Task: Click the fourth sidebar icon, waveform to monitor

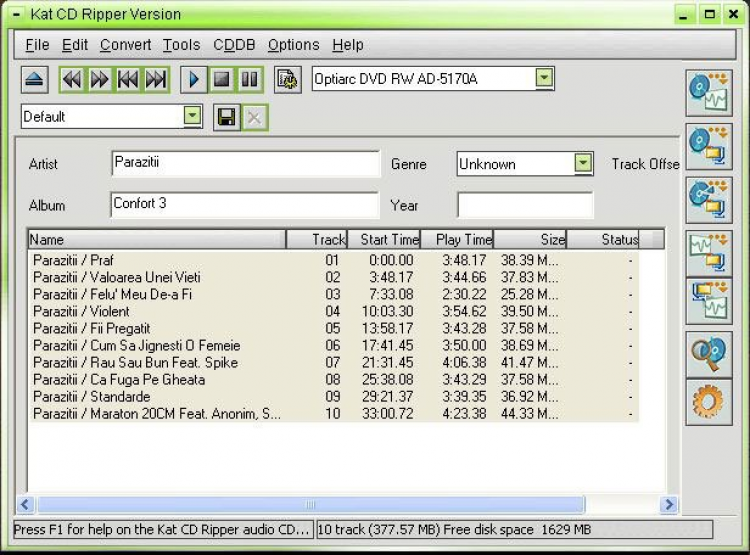Action: (x=709, y=254)
